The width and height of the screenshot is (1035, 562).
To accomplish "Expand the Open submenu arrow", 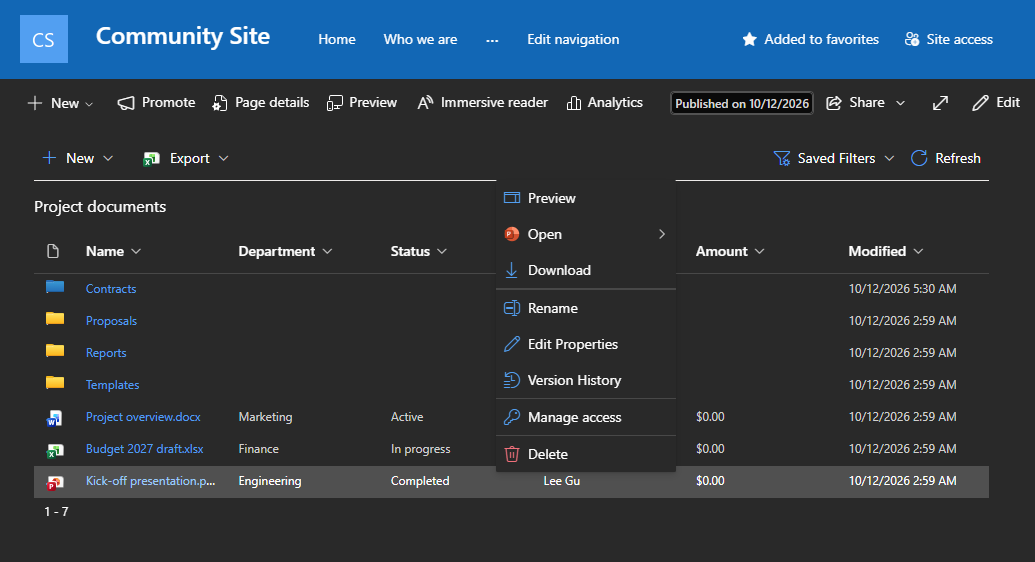I will 661,234.
